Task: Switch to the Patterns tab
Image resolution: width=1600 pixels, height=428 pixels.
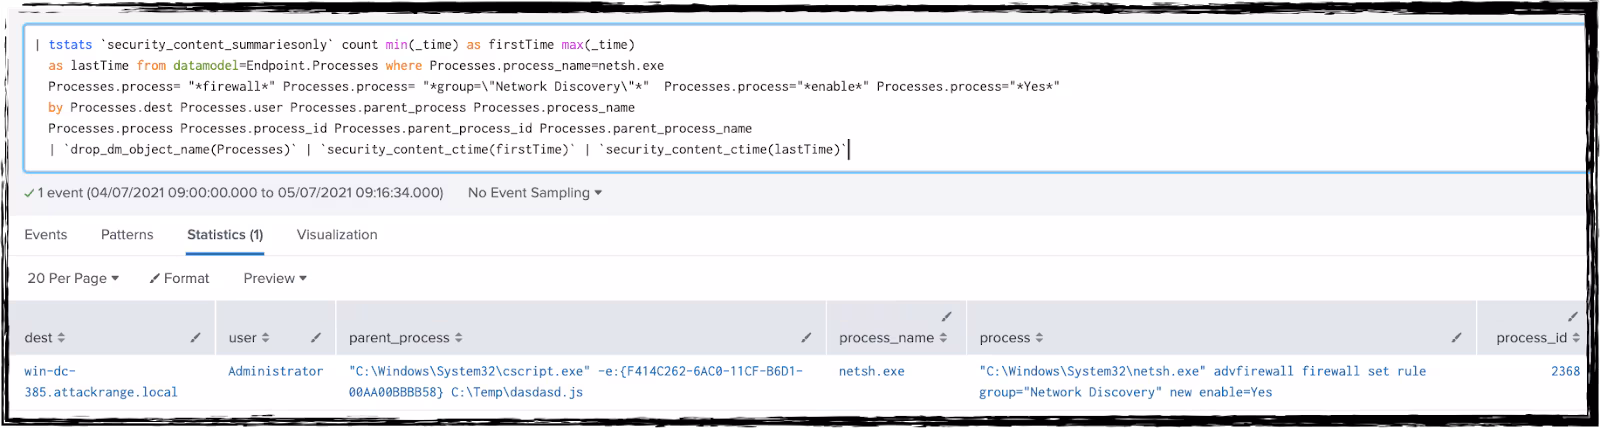Action: coord(127,234)
